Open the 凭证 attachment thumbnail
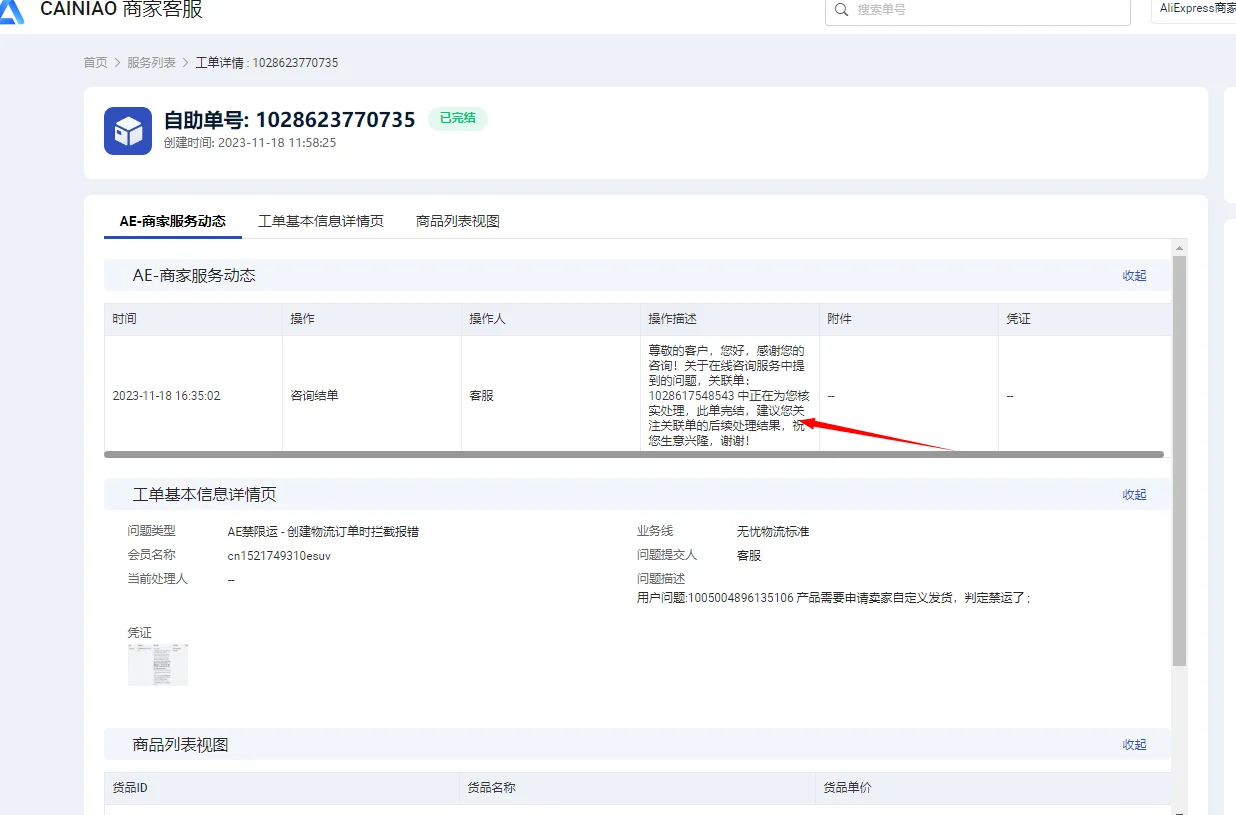This screenshot has height=815, width=1236. coord(158,664)
